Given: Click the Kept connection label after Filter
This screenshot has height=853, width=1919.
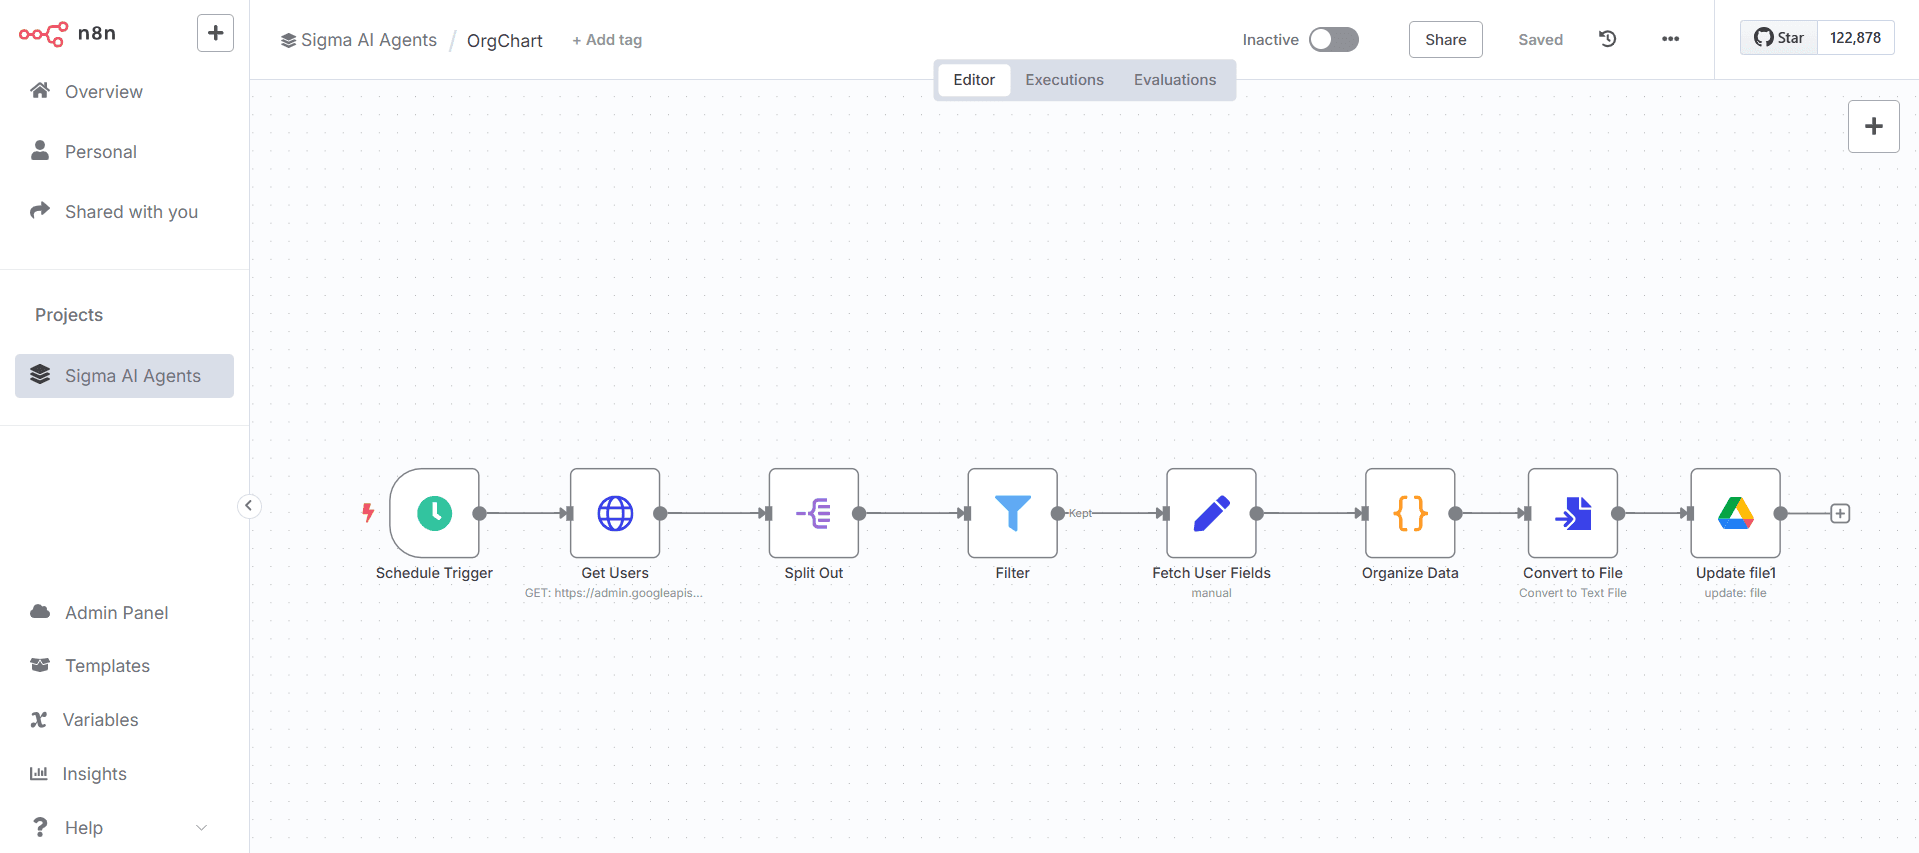Looking at the screenshot, I should click(1080, 513).
